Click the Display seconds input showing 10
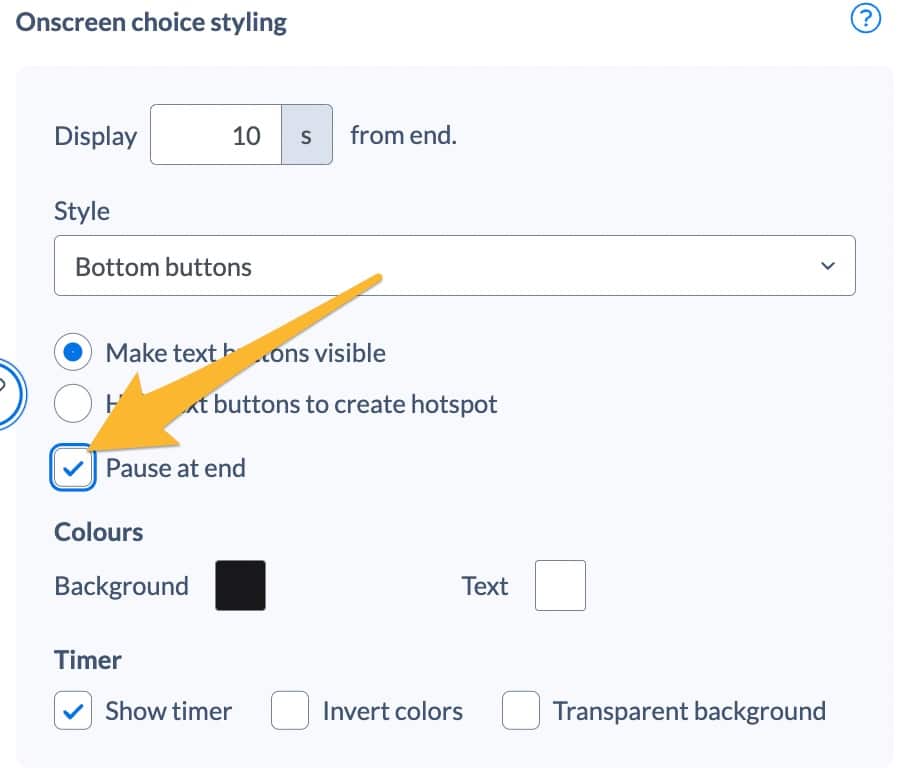Viewport: 900px width, 778px height. point(216,135)
